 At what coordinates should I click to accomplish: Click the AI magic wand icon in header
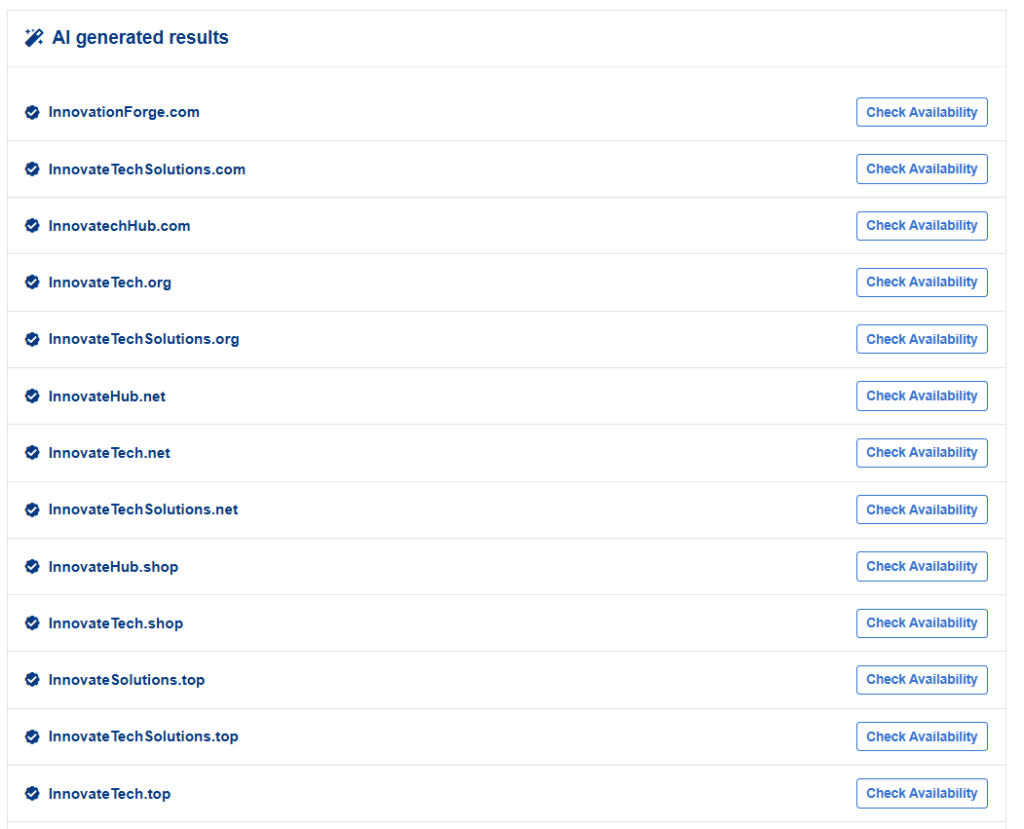34,38
